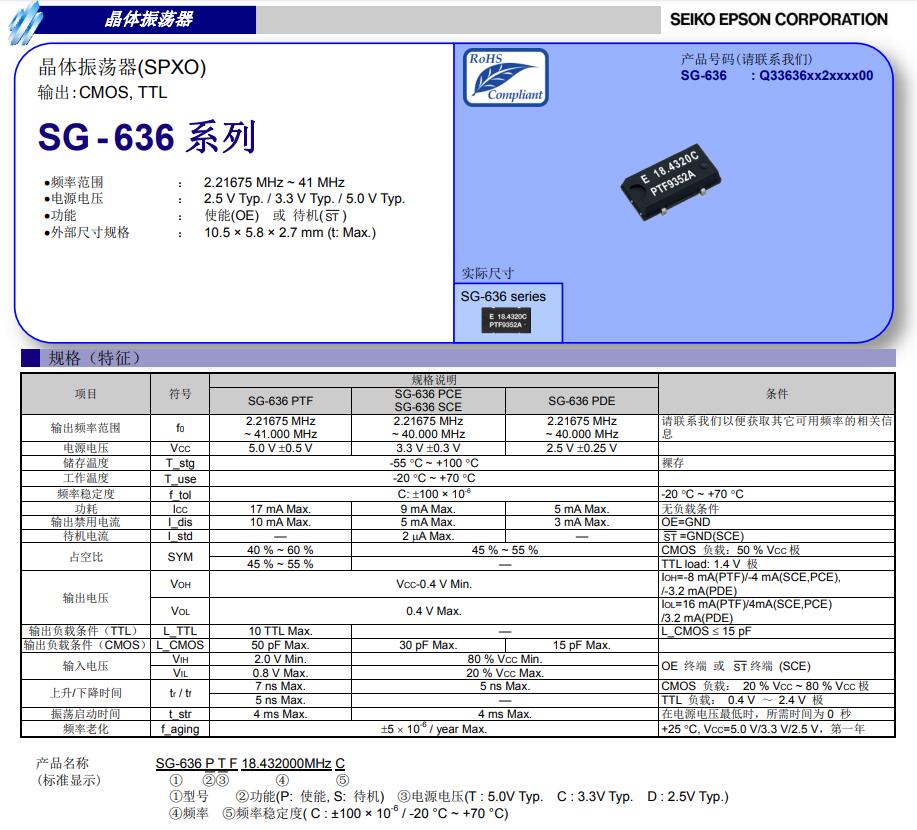Click the SG-636 系列 title
917x830 pixels.
point(147,137)
